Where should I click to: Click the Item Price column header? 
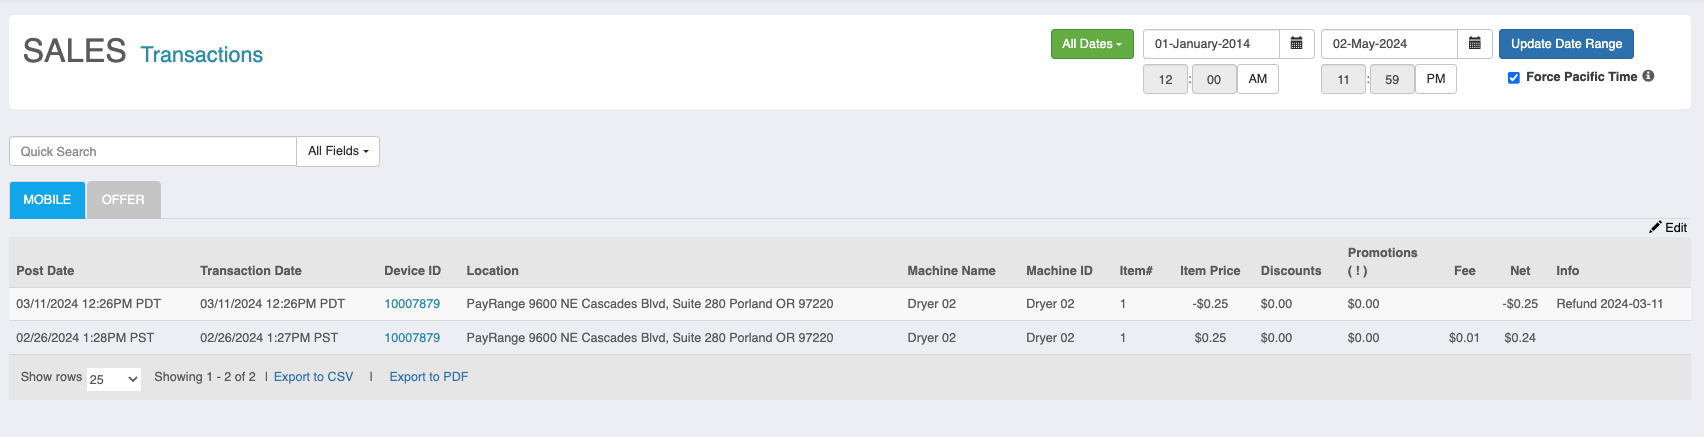tap(1210, 271)
